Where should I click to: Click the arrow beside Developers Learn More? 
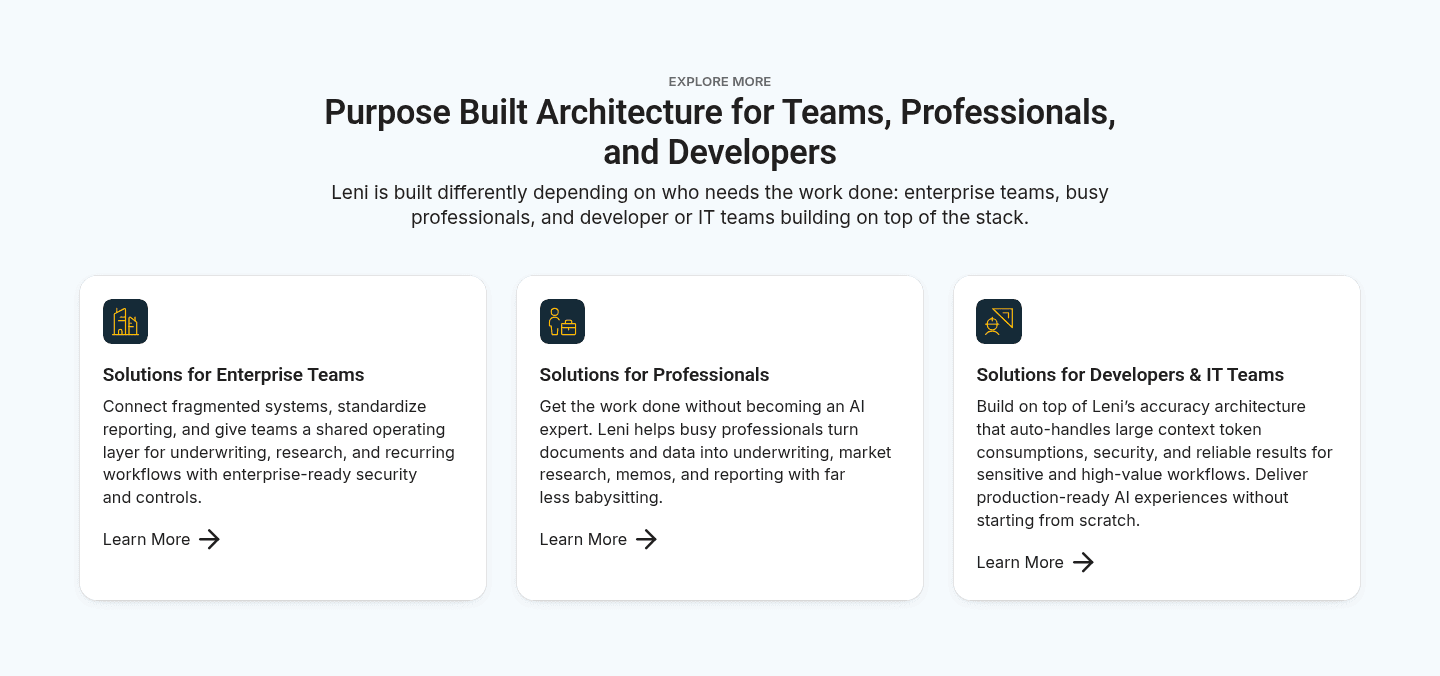[x=1083, y=562]
